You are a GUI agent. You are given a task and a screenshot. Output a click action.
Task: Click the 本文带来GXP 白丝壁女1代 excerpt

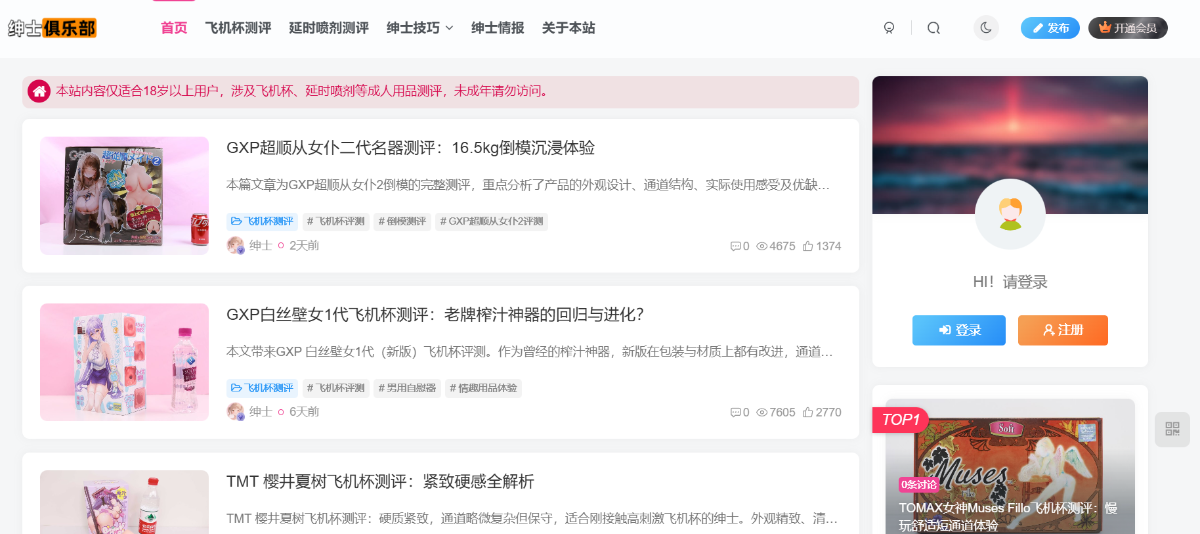click(x=529, y=352)
